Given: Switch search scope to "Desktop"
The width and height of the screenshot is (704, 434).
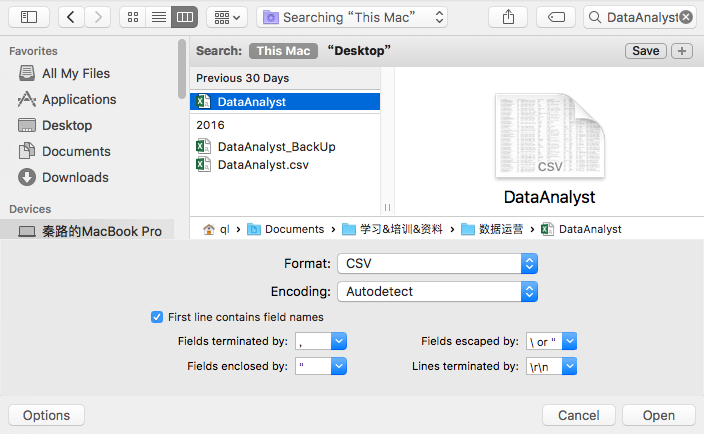Looking at the screenshot, I should 358,51.
